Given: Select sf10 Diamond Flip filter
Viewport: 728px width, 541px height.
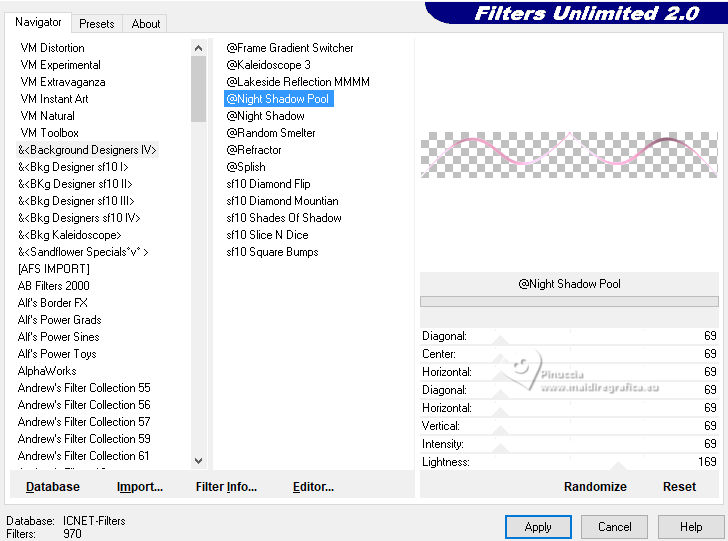Looking at the screenshot, I should tap(268, 184).
